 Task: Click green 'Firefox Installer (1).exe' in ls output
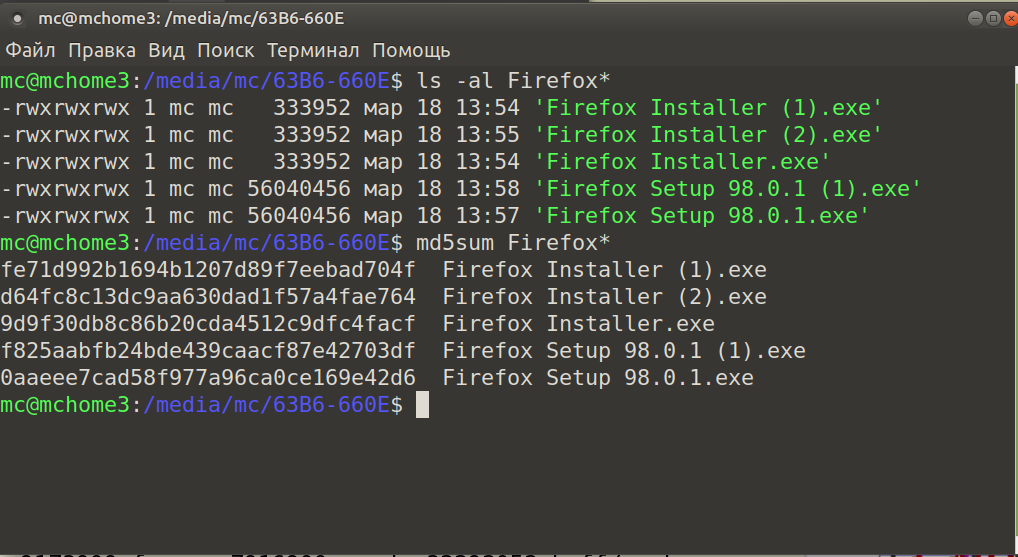point(708,107)
